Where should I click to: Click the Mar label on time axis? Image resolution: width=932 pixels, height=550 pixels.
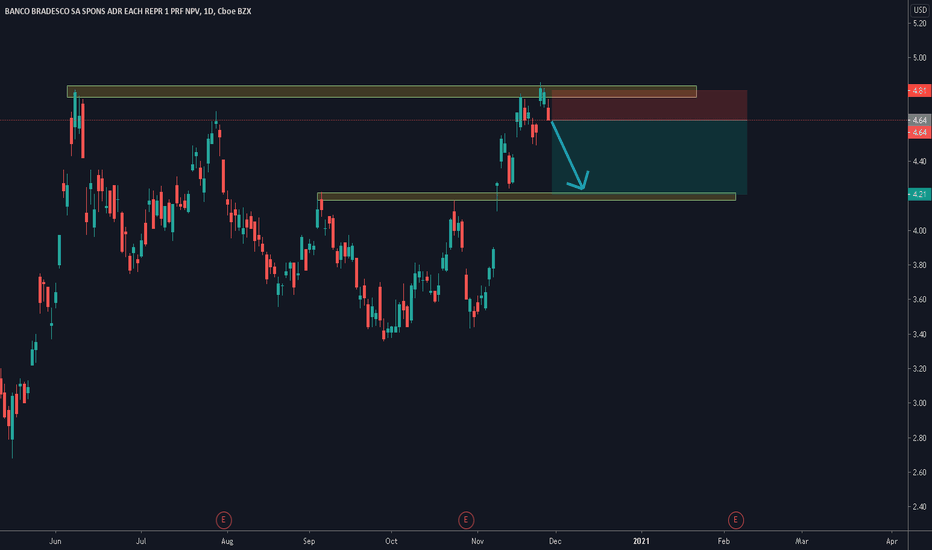[802, 541]
